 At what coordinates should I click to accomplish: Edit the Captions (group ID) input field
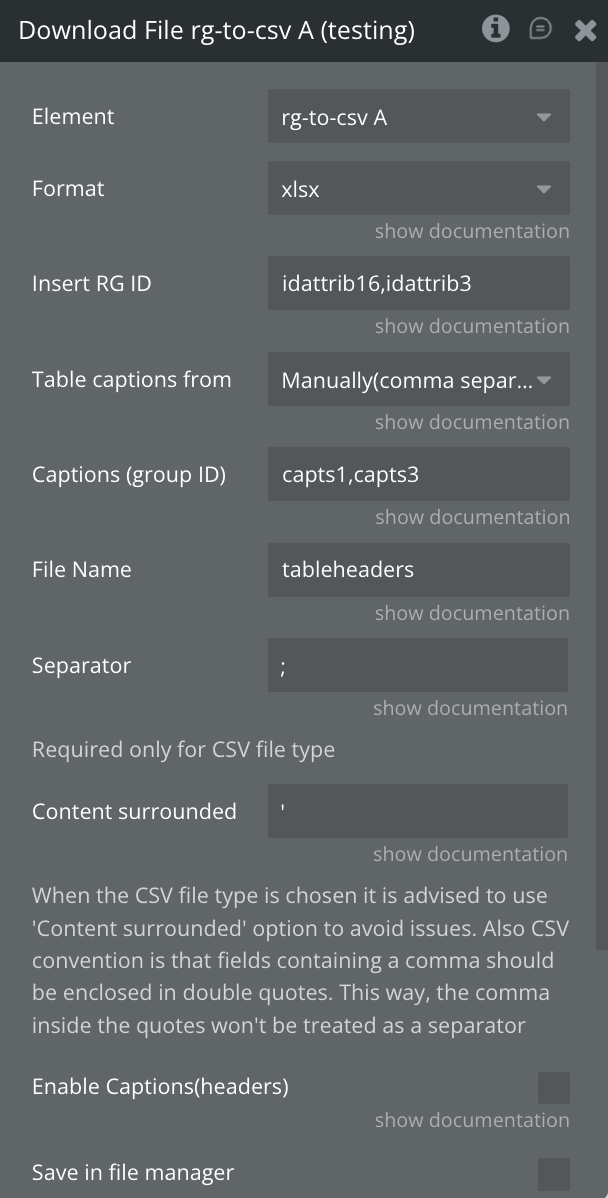[x=418, y=475]
